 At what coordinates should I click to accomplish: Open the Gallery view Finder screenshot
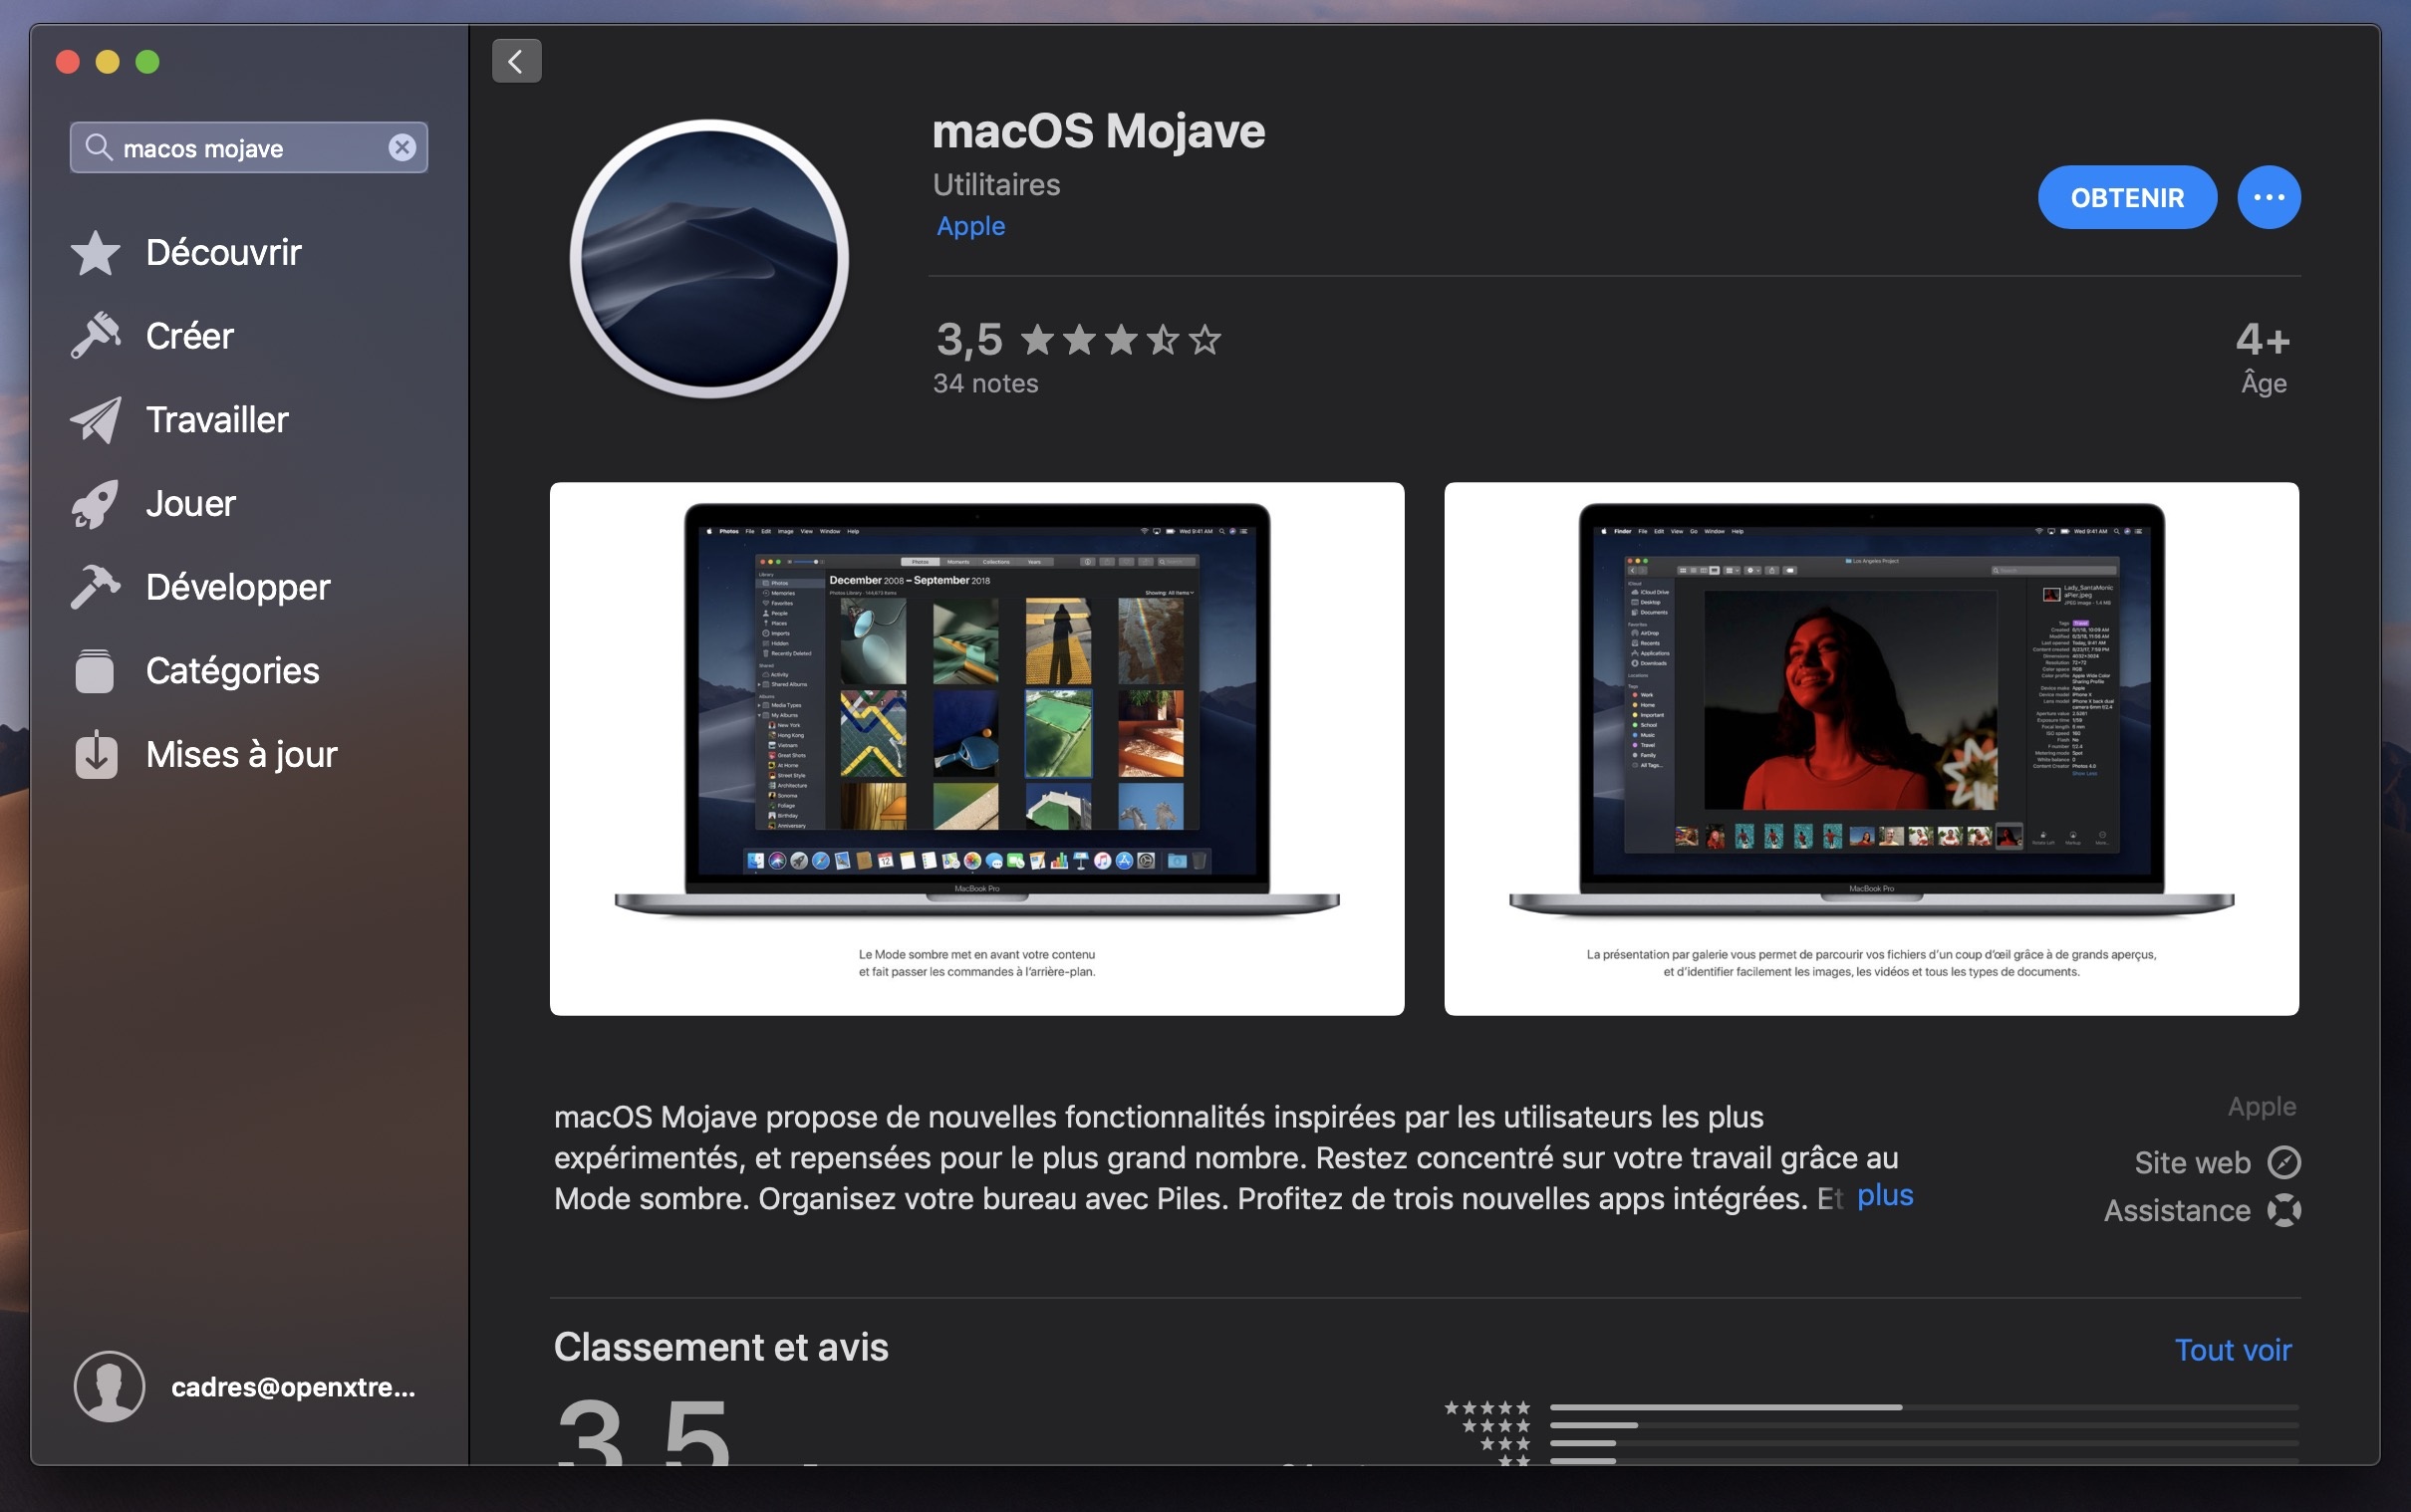(x=1870, y=748)
